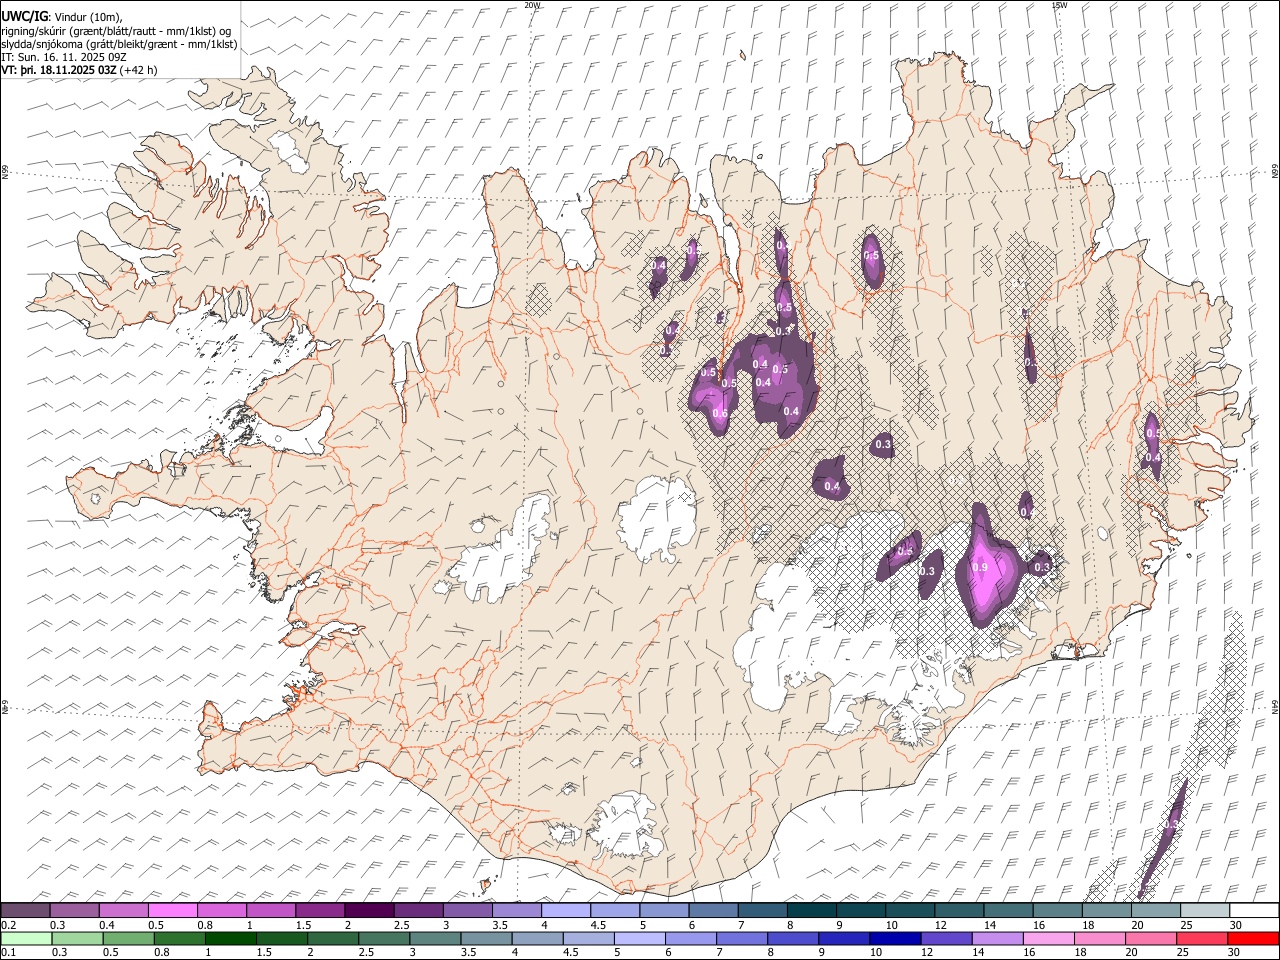Click the white swatch labeled 30, upper scale

pos(1254,910)
